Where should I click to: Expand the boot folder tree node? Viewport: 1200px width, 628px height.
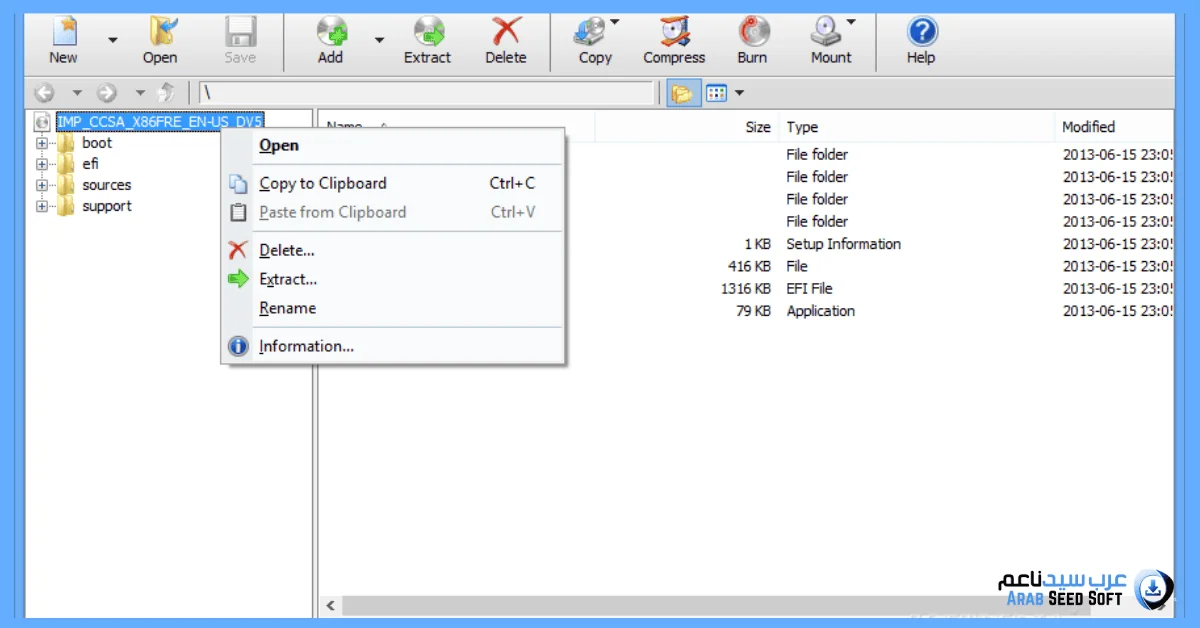42,143
